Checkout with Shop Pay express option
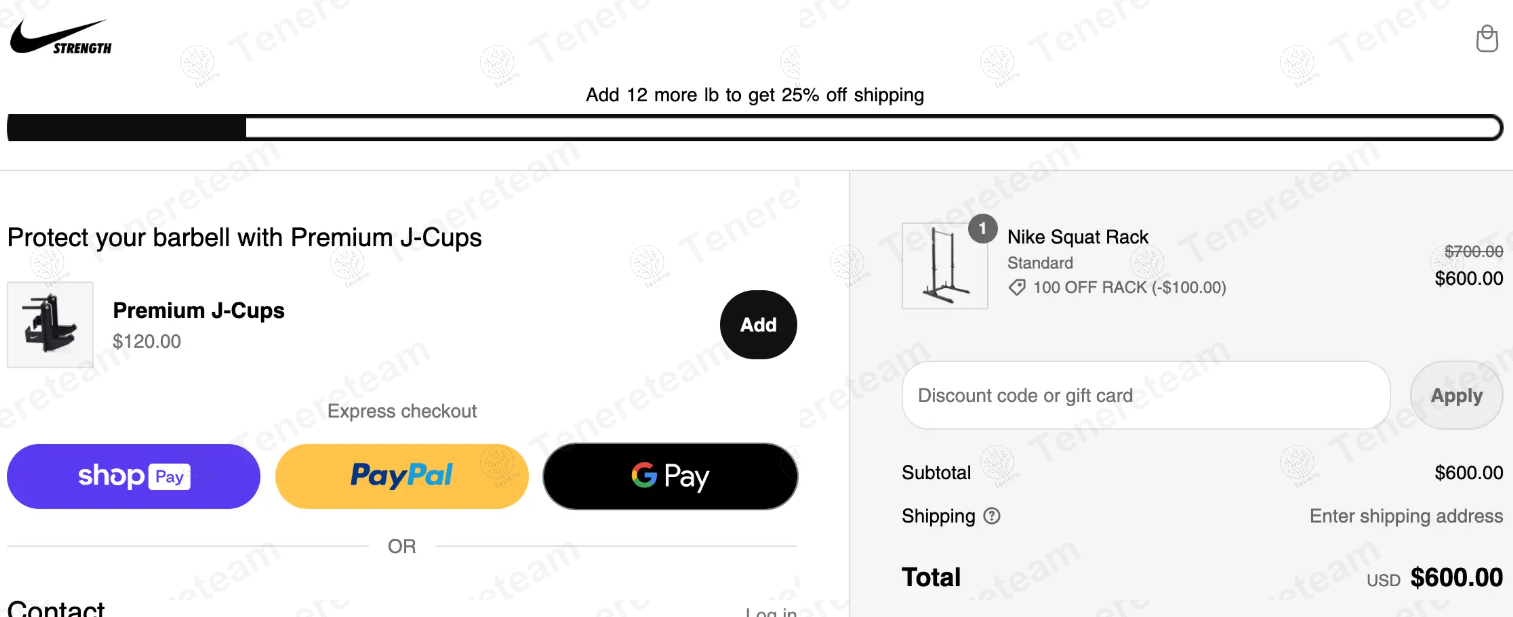The width and height of the screenshot is (1513, 617). [x=133, y=476]
